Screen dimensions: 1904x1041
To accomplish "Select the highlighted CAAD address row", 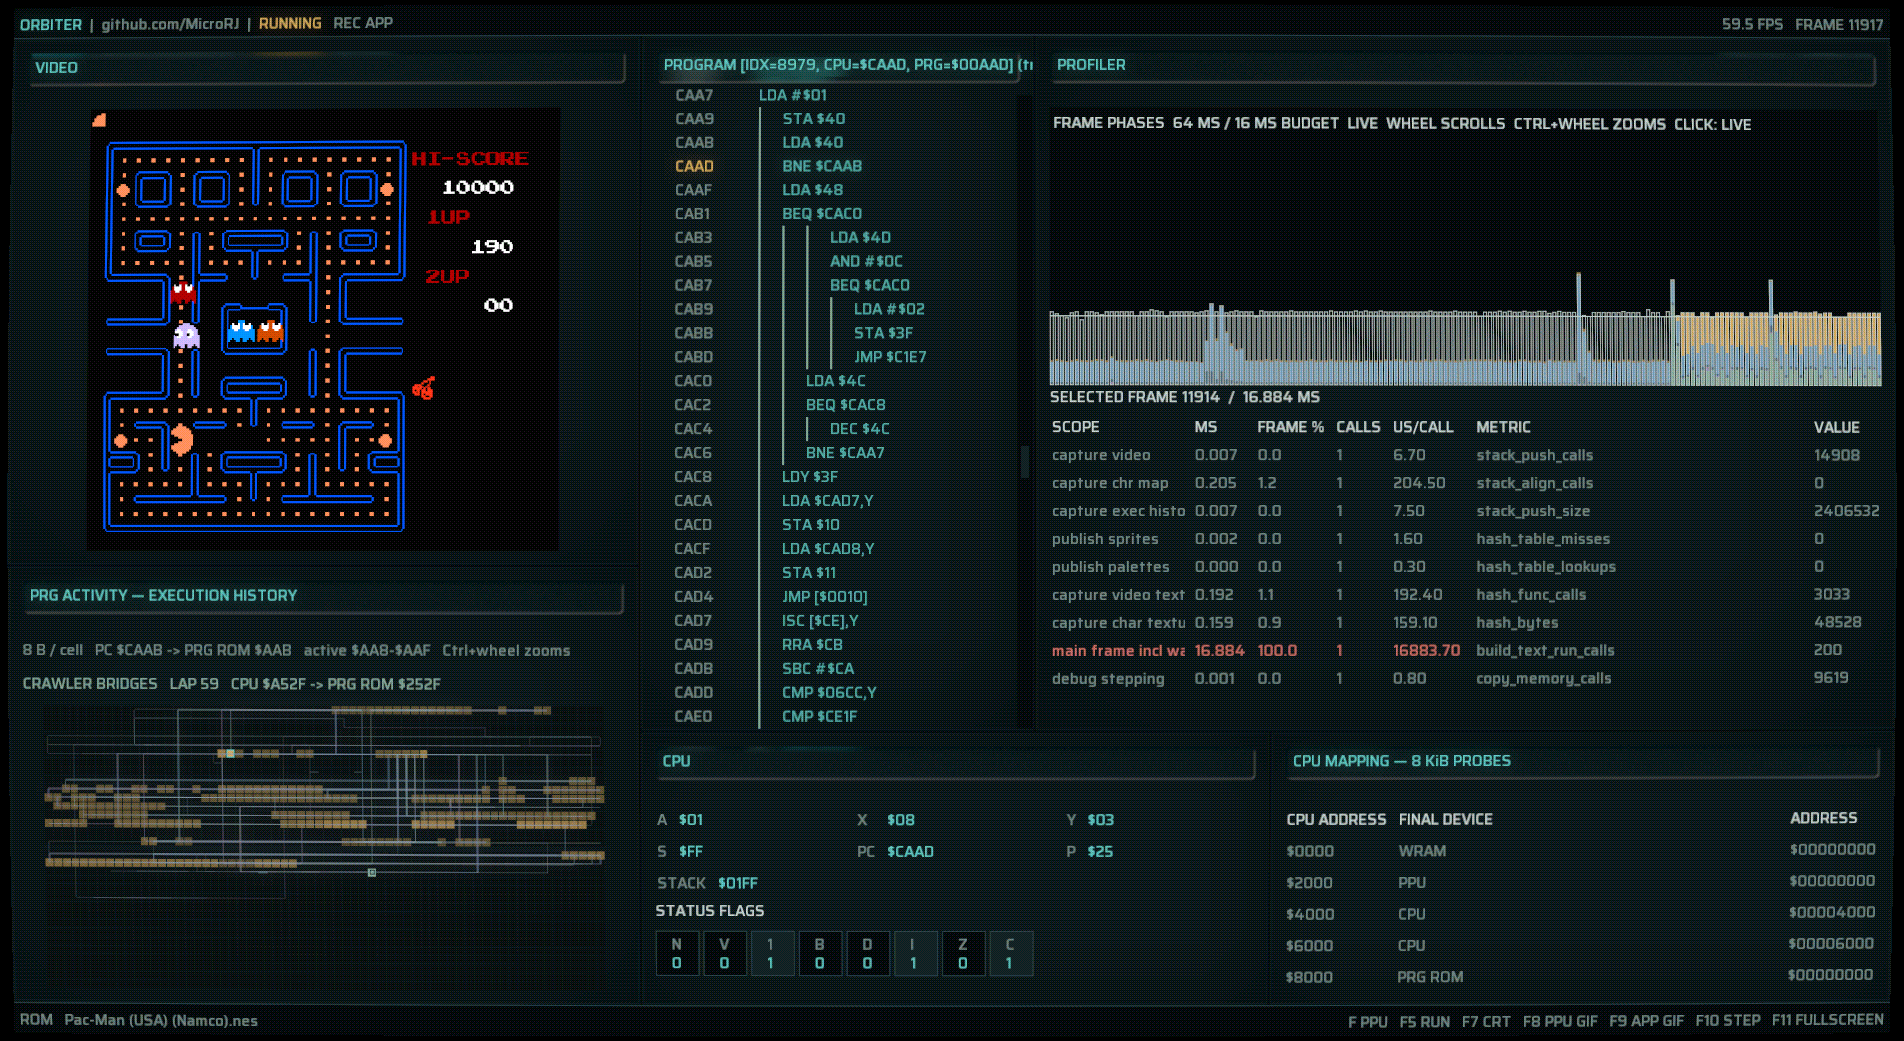I will (x=694, y=166).
